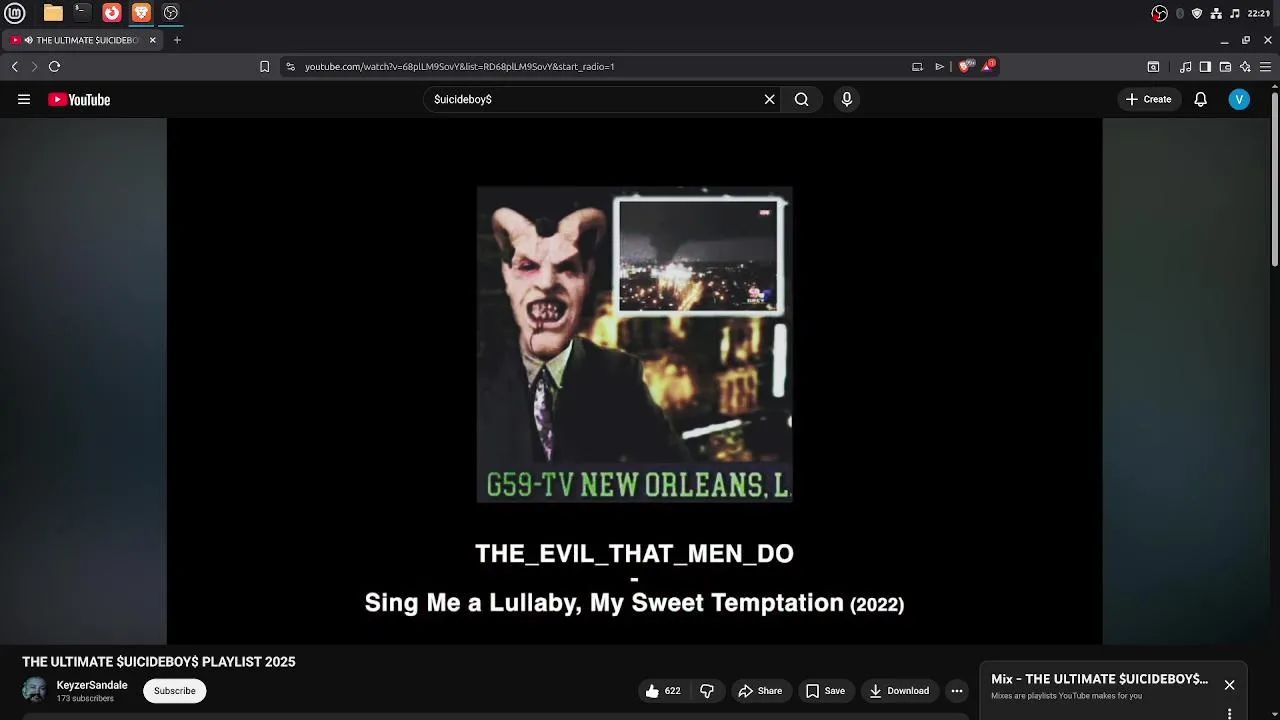
Task: Open the Files folder launcher in panel
Action: click(x=53, y=13)
